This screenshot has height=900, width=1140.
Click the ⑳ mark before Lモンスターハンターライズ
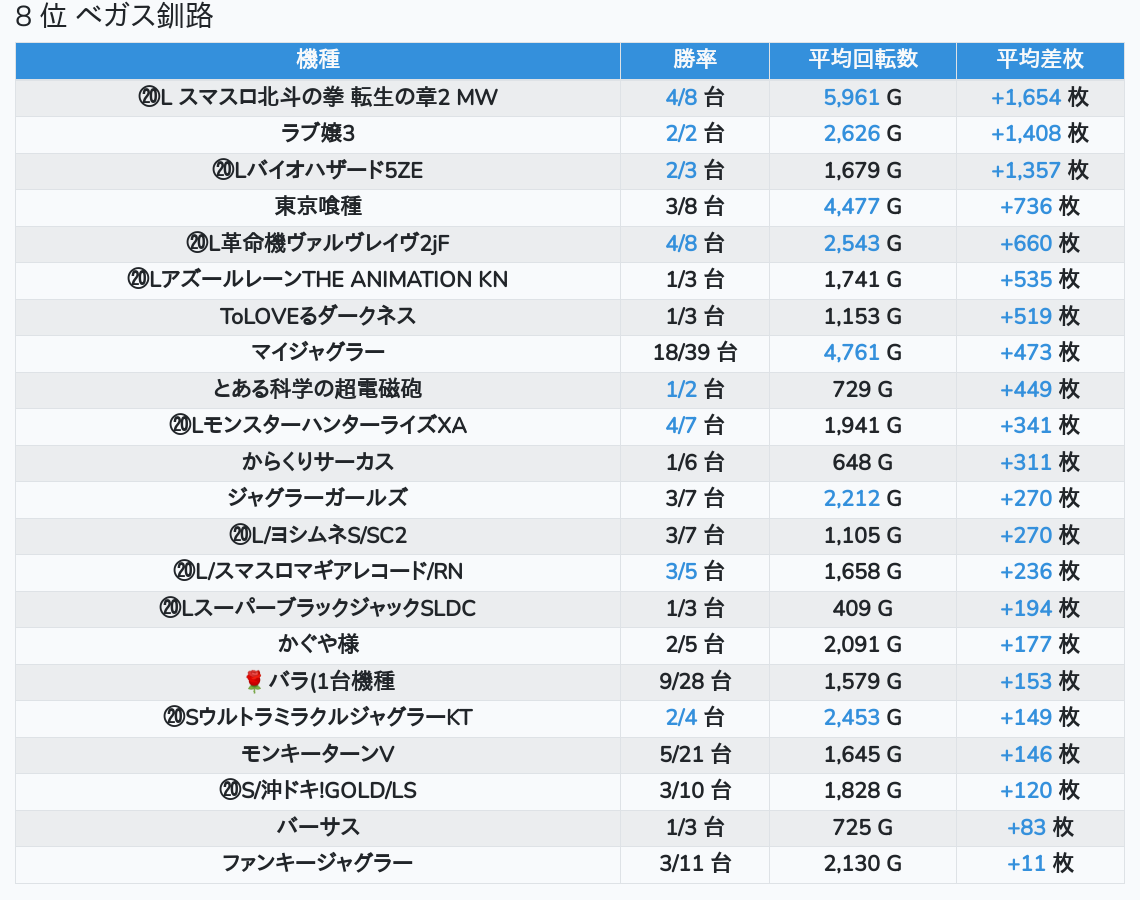tap(180, 426)
